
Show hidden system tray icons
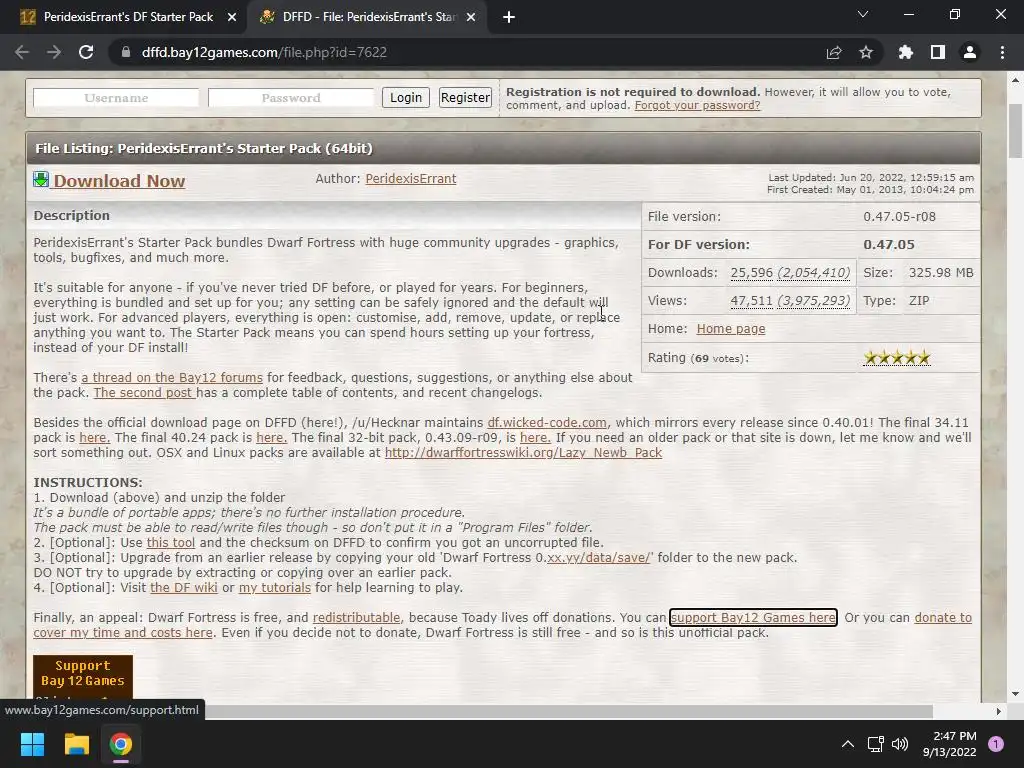(848, 744)
